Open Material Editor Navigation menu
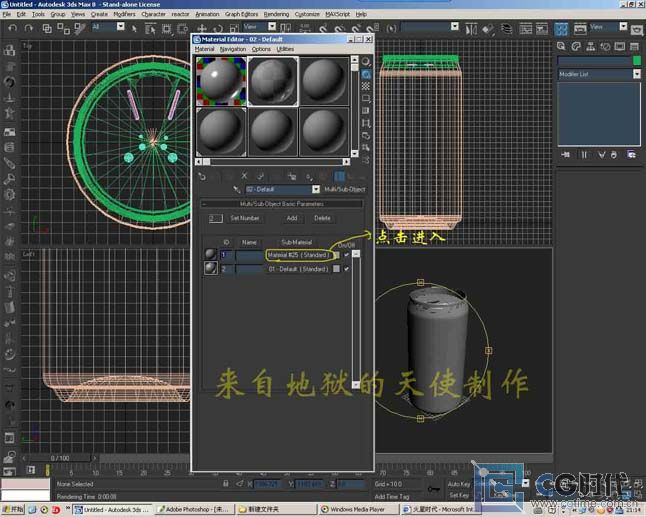This screenshot has width=646, height=517. (x=233, y=49)
